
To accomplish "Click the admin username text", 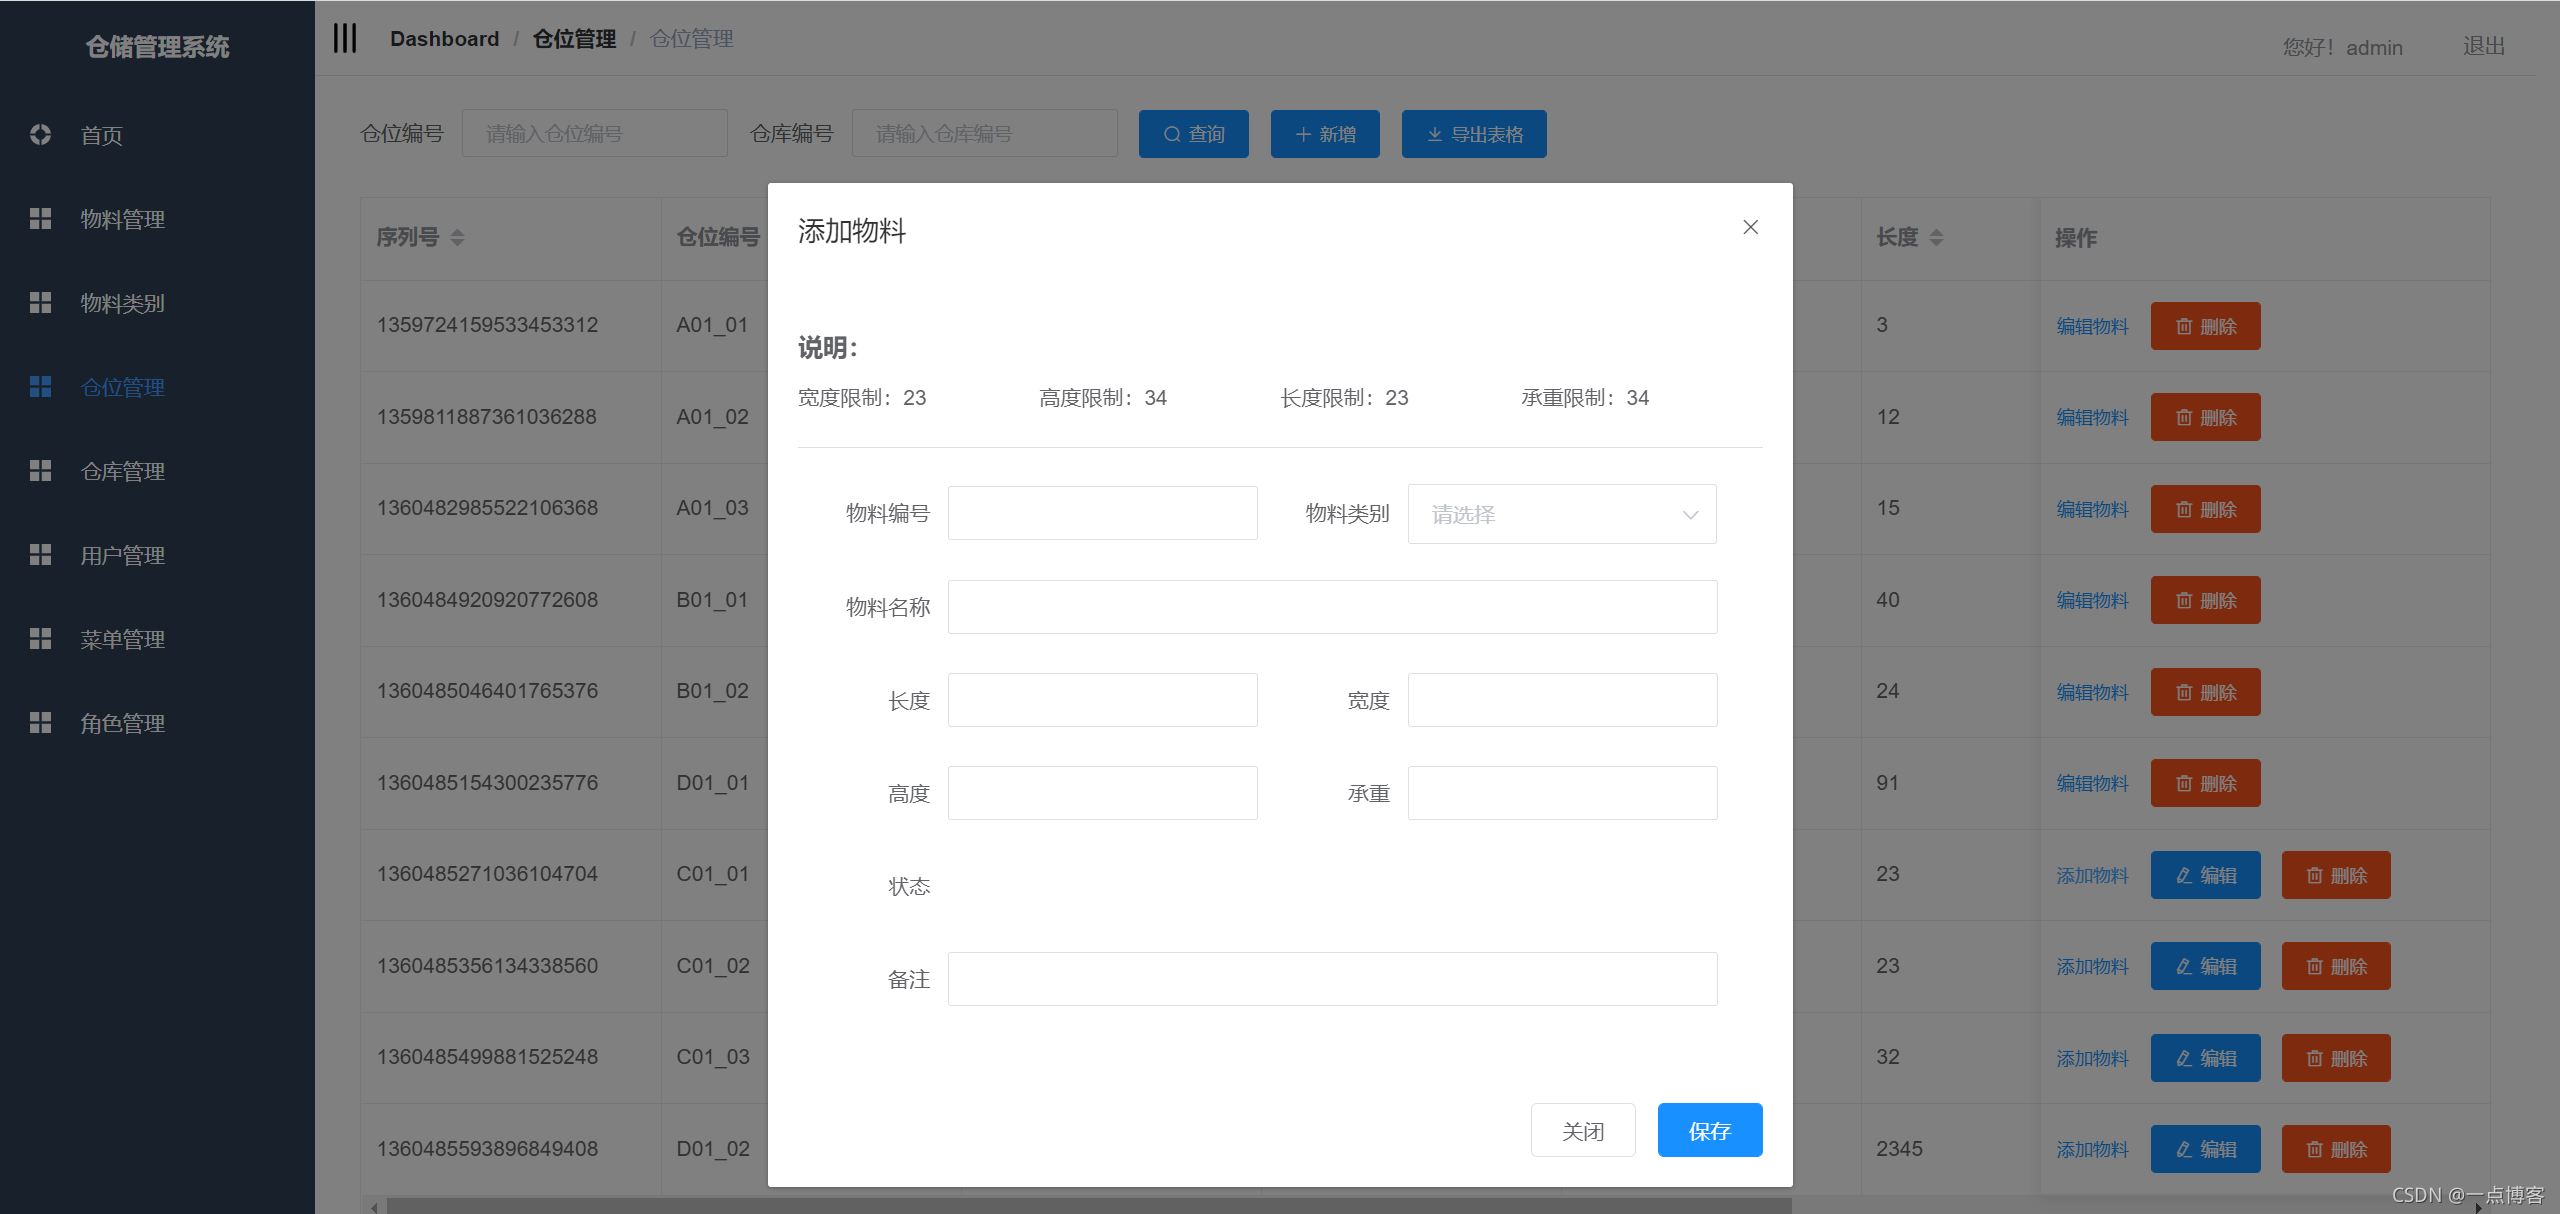I will 2374,47.
